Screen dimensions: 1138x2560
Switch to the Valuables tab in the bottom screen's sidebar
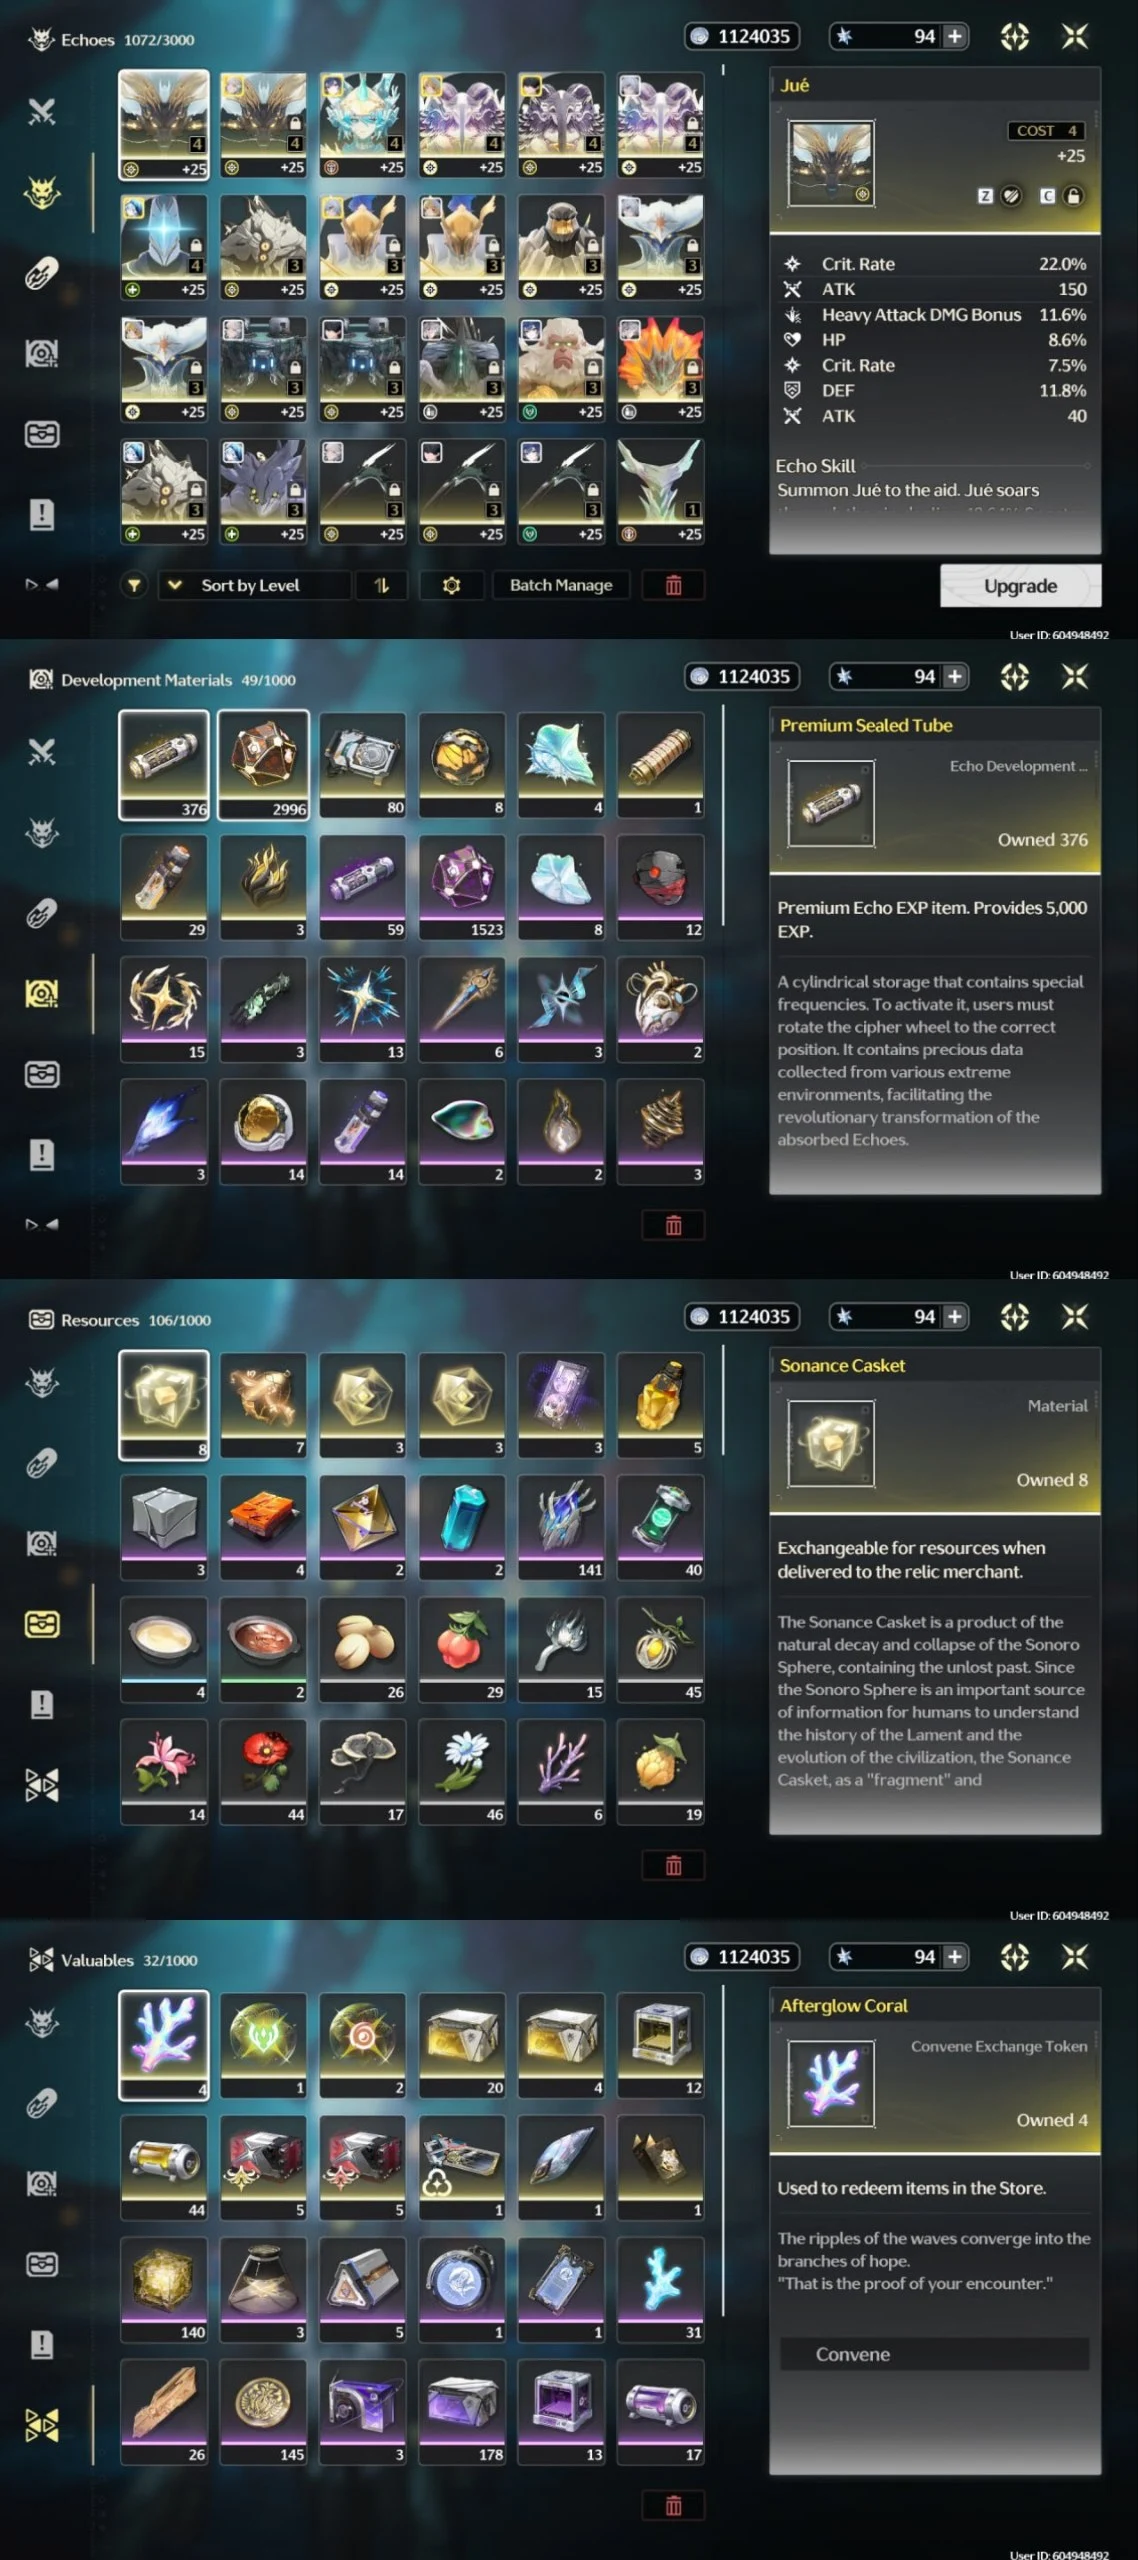pyautogui.click(x=42, y=2424)
